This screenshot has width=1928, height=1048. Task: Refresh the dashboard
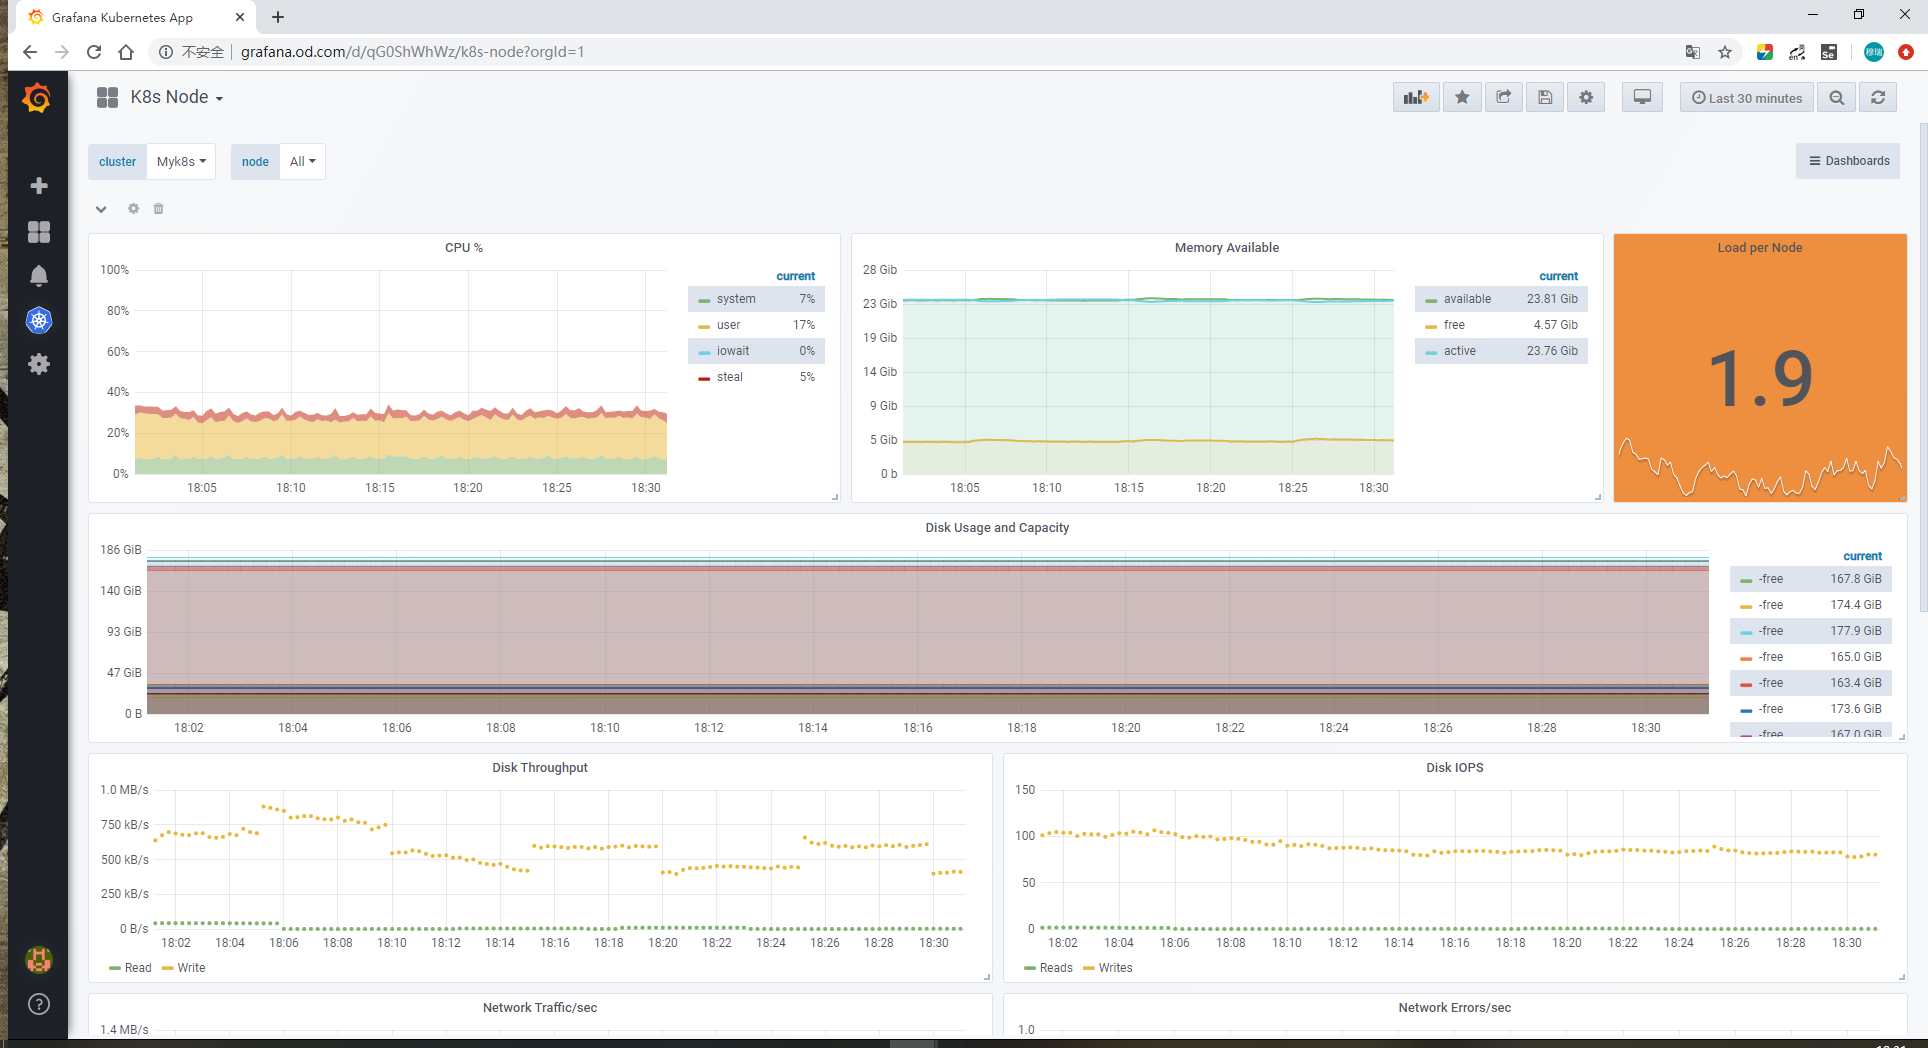(x=1878, y=97)
